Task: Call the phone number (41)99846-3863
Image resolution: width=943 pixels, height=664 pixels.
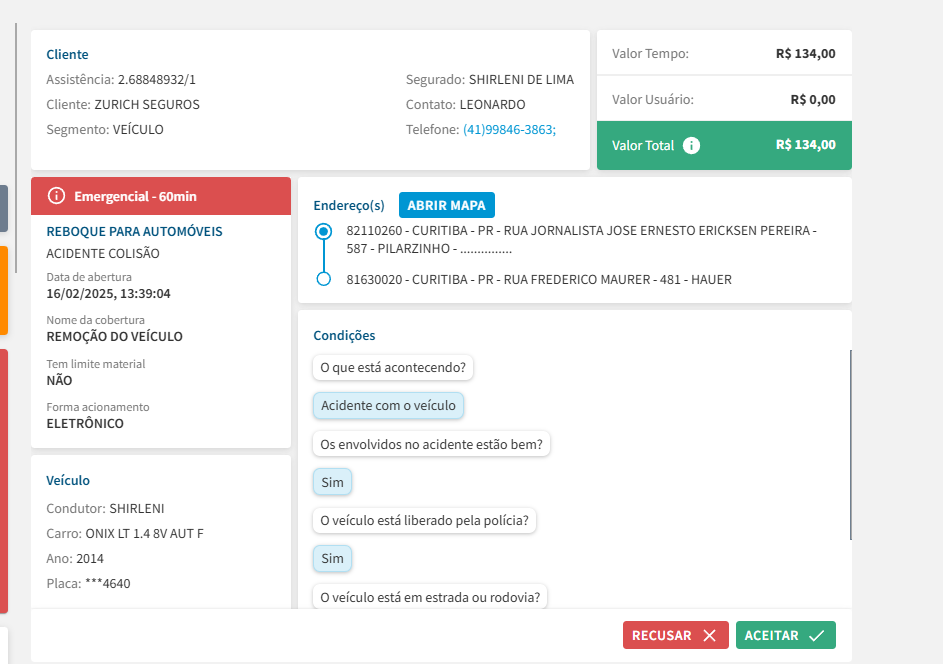Action: [x=509, y=129]
